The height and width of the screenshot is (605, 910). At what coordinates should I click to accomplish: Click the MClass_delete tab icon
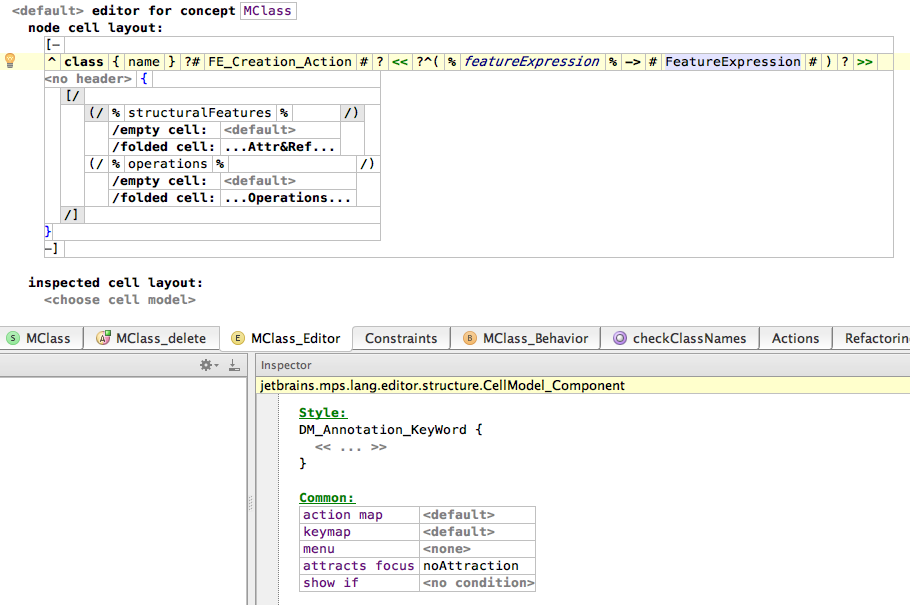[103, 339]
